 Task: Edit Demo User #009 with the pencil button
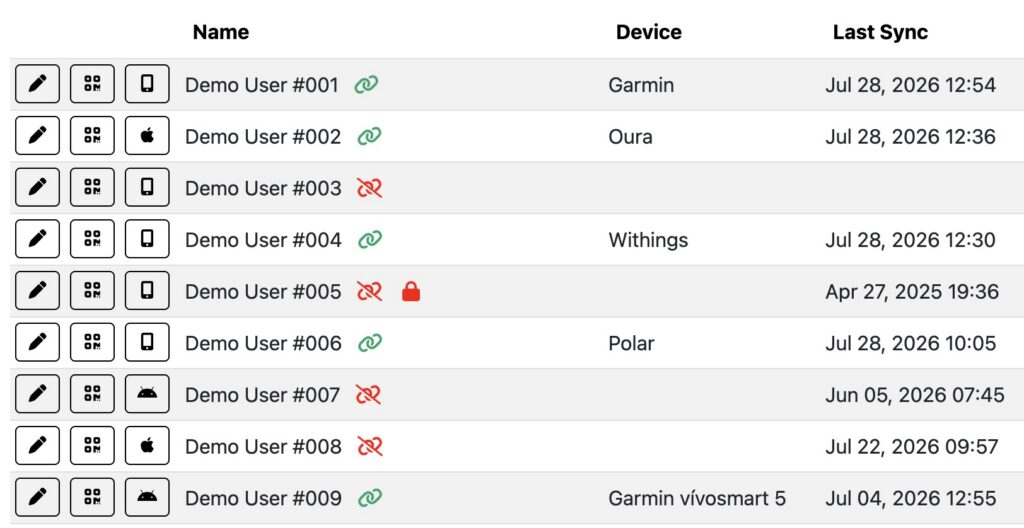click(37, 497)
